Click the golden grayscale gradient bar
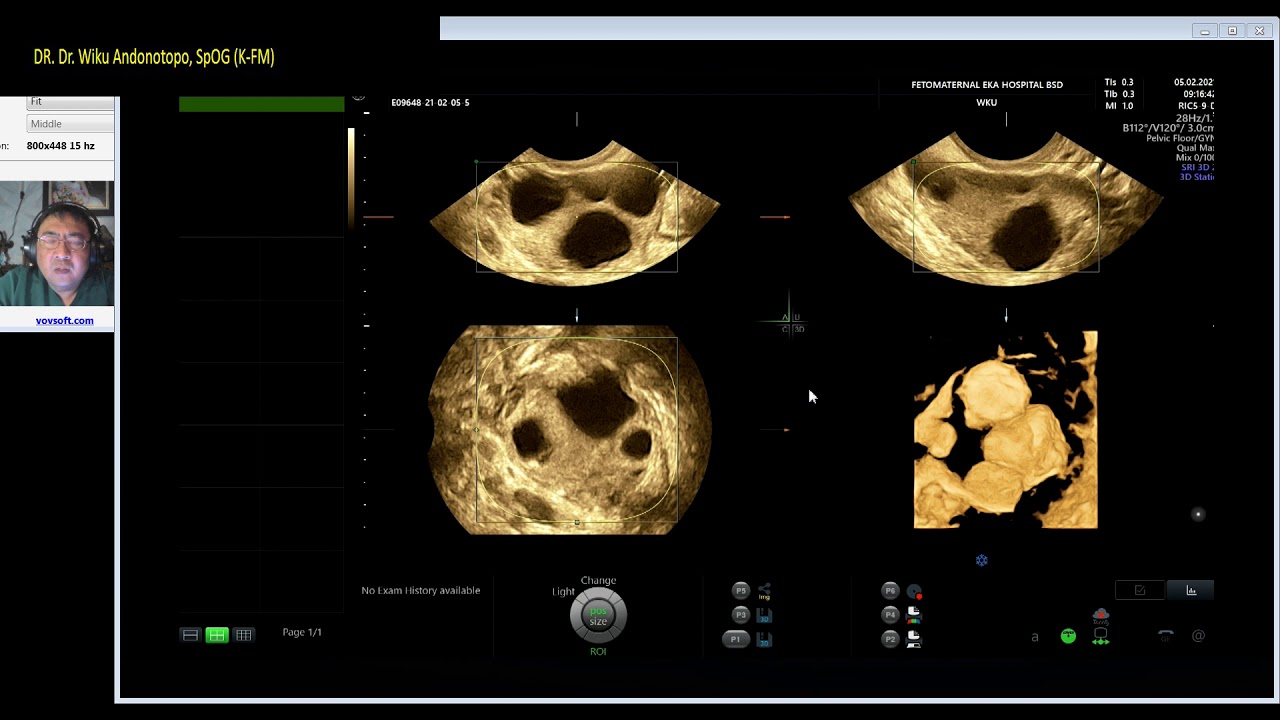 coord(351,178)
